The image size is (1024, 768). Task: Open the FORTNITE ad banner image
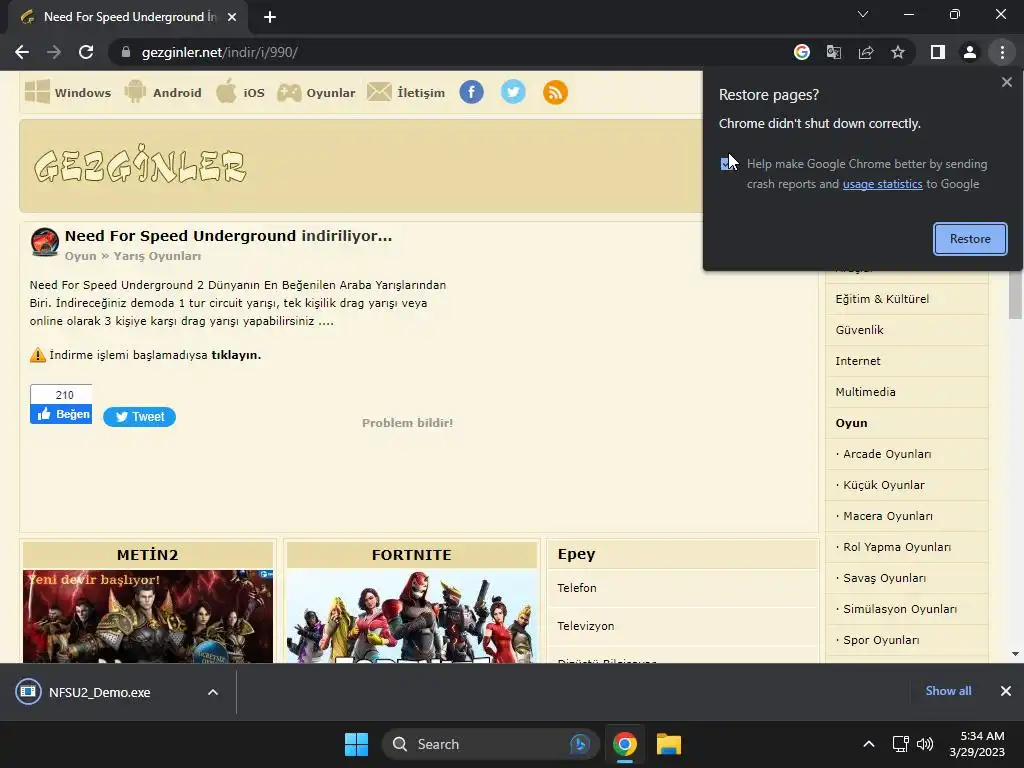(x=411, y=616)
